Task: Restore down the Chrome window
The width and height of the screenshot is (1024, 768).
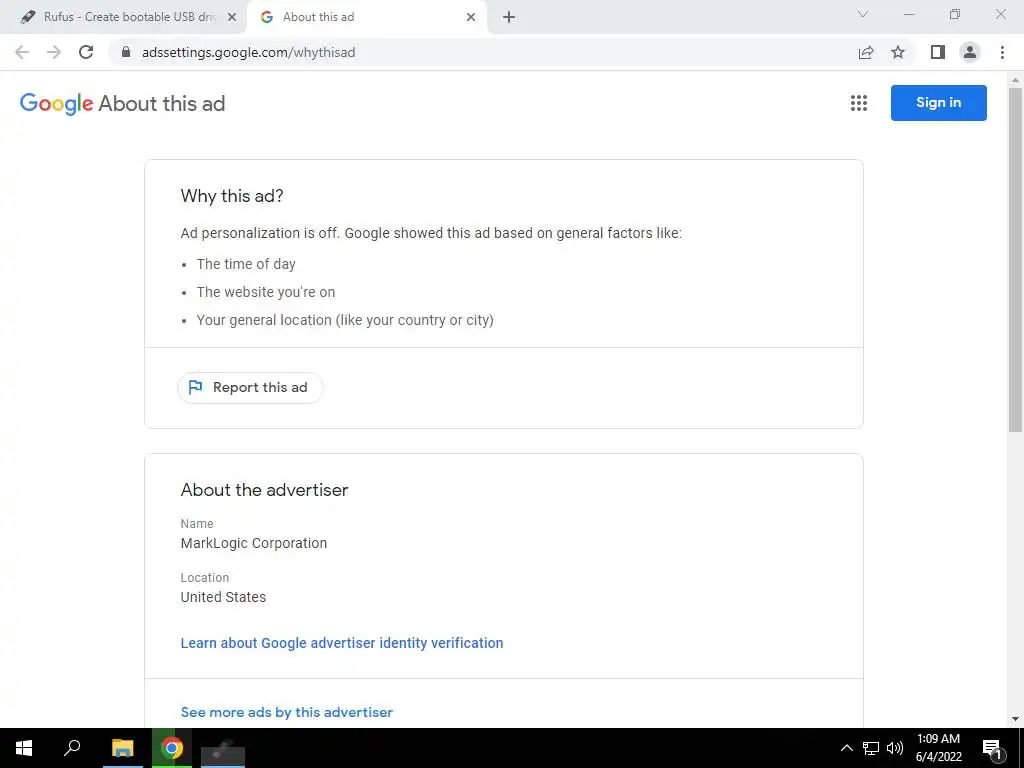Action: [955, 14]
